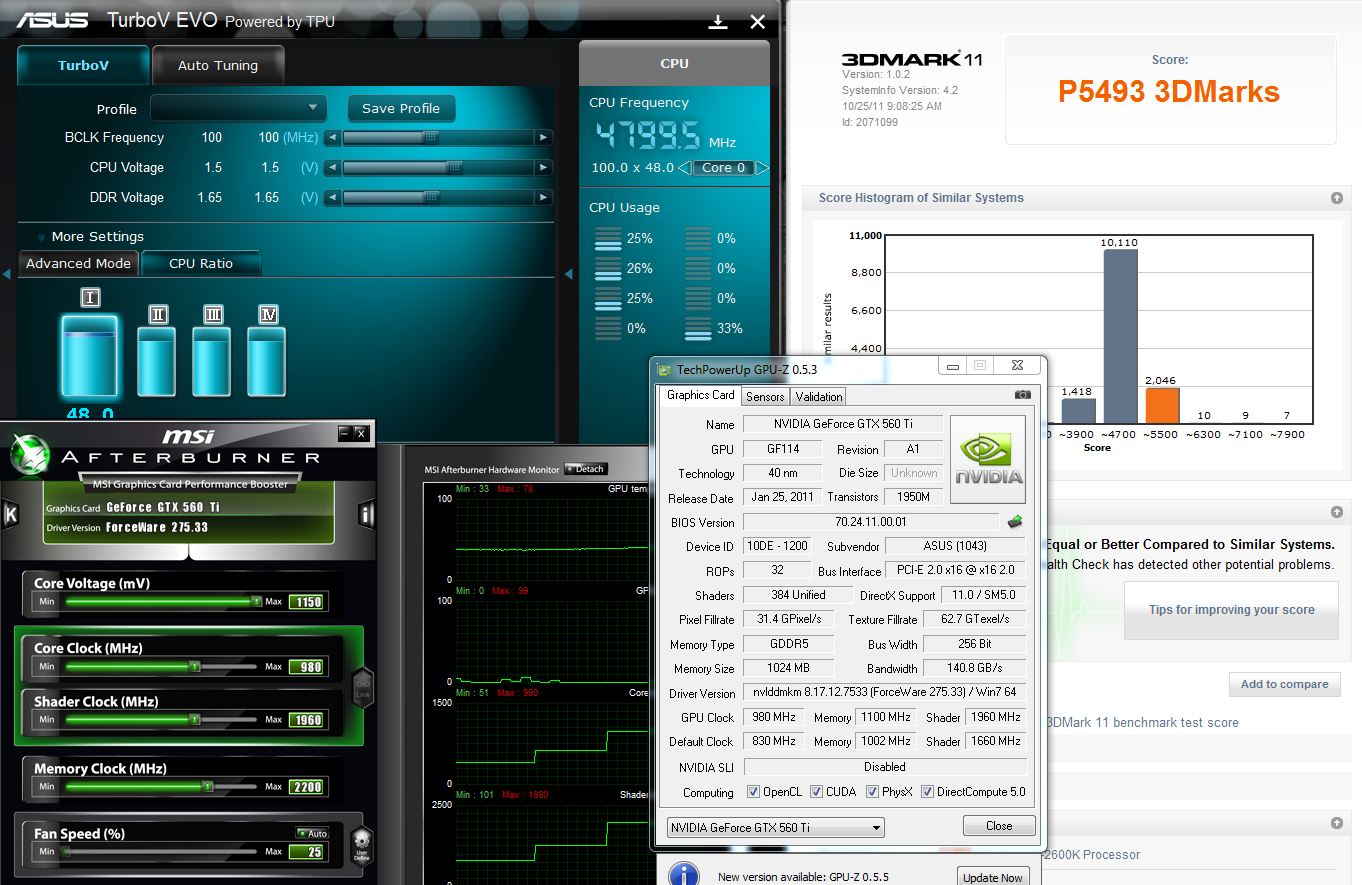Click the GPU-Z update info icon
Screen dimensions: 1362x885
coord(683,874)
